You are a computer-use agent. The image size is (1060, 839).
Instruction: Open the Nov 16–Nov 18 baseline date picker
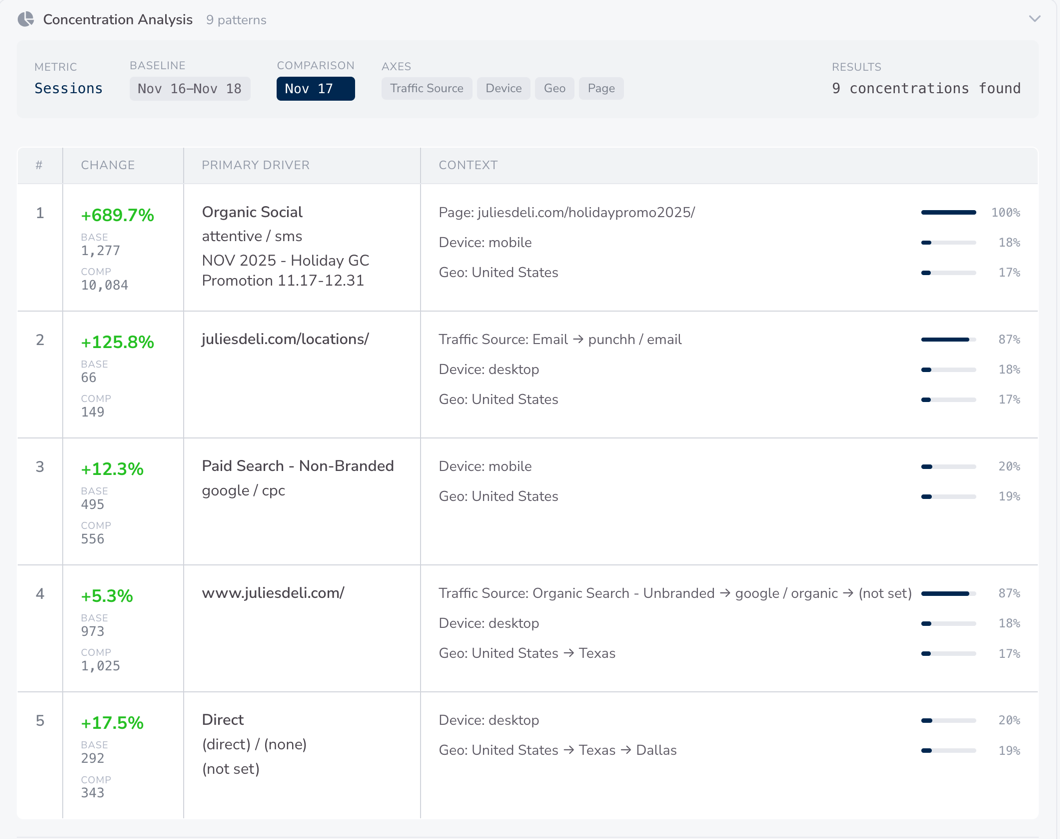[190, 88]
